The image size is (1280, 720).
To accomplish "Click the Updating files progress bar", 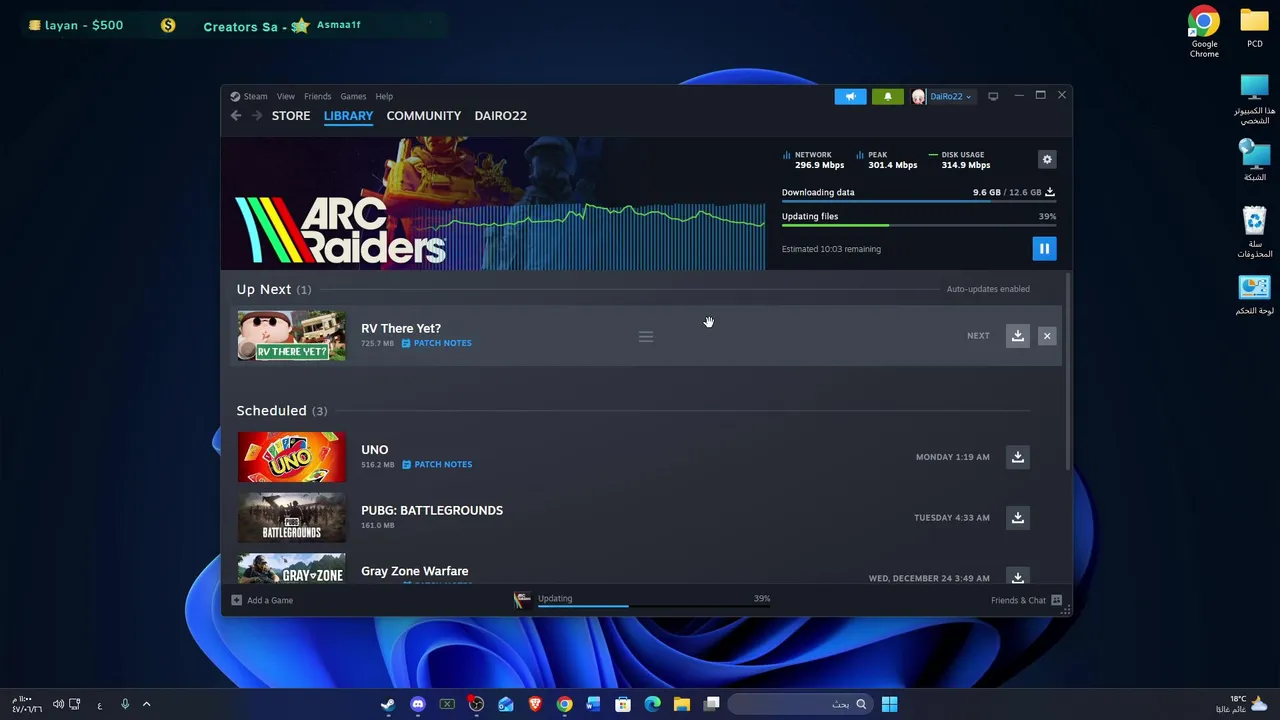I will click(919, 226).
